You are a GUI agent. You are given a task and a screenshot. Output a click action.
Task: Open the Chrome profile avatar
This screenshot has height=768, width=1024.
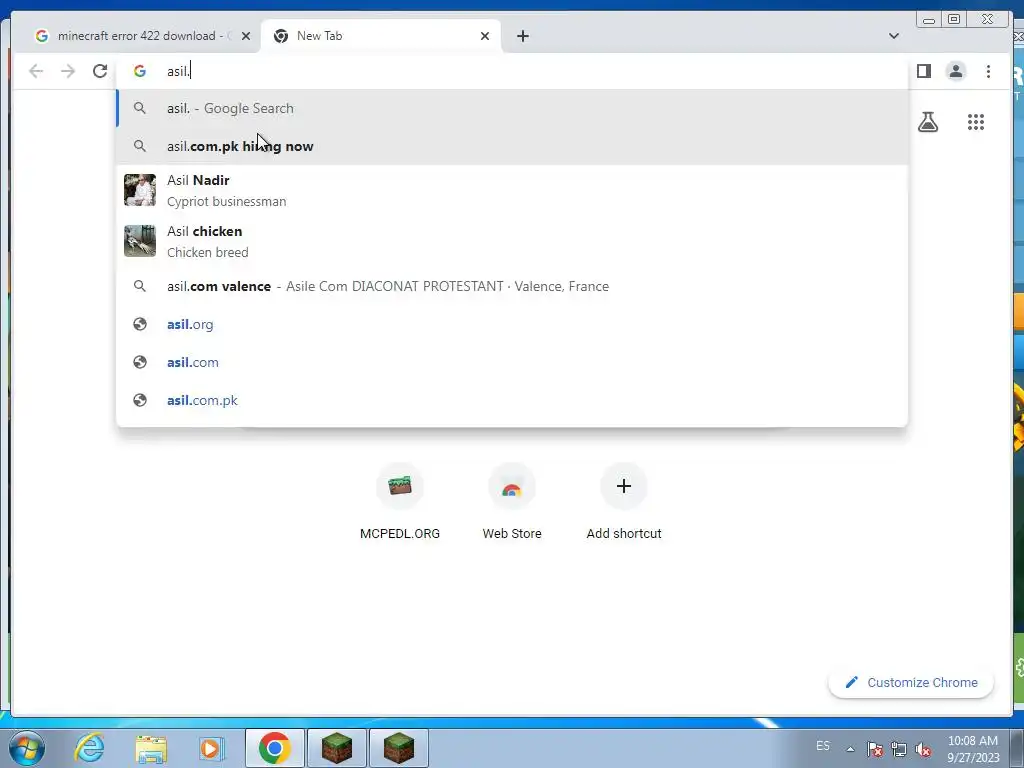955,71
